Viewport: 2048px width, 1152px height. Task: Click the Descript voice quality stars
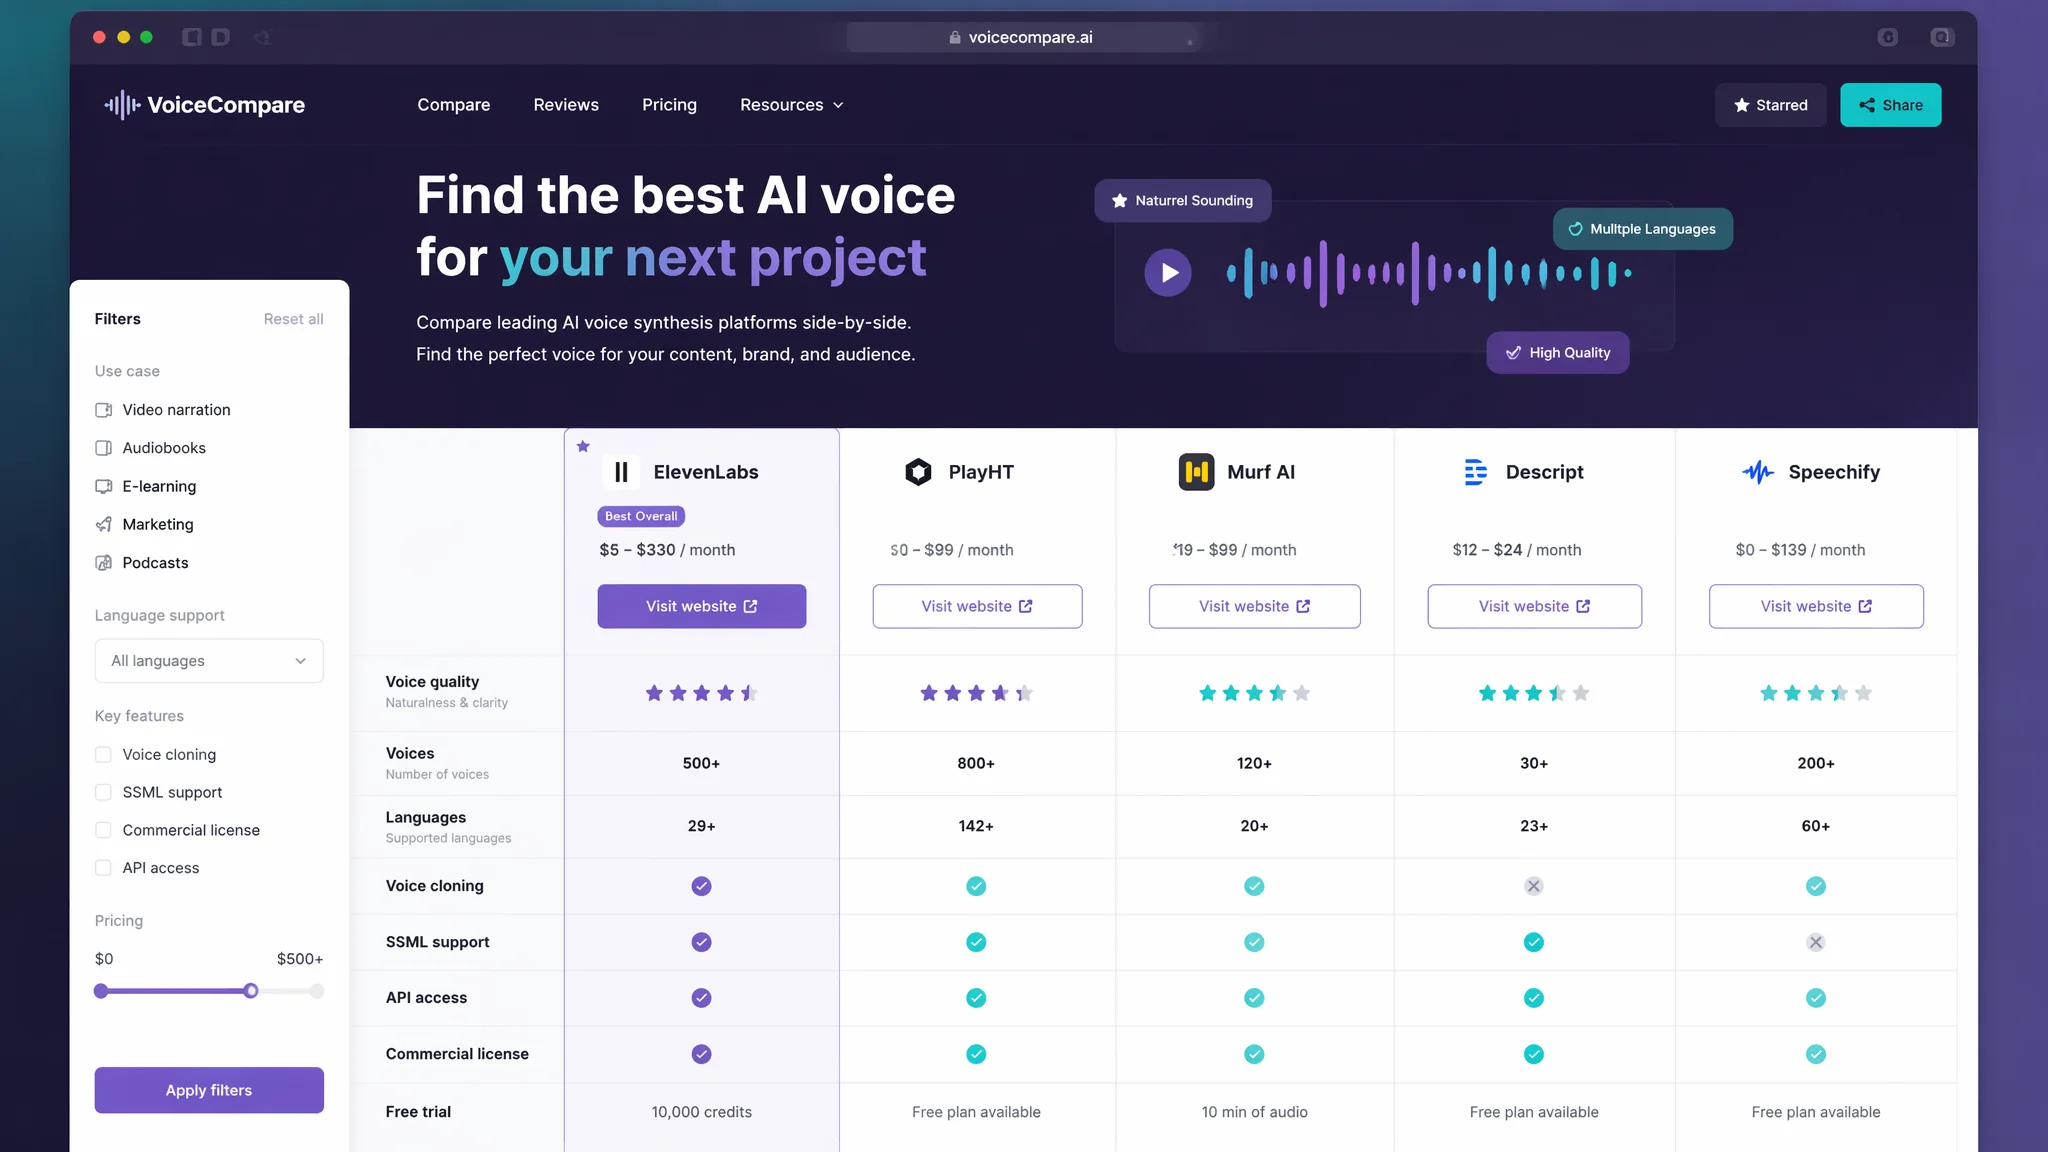1534,693
